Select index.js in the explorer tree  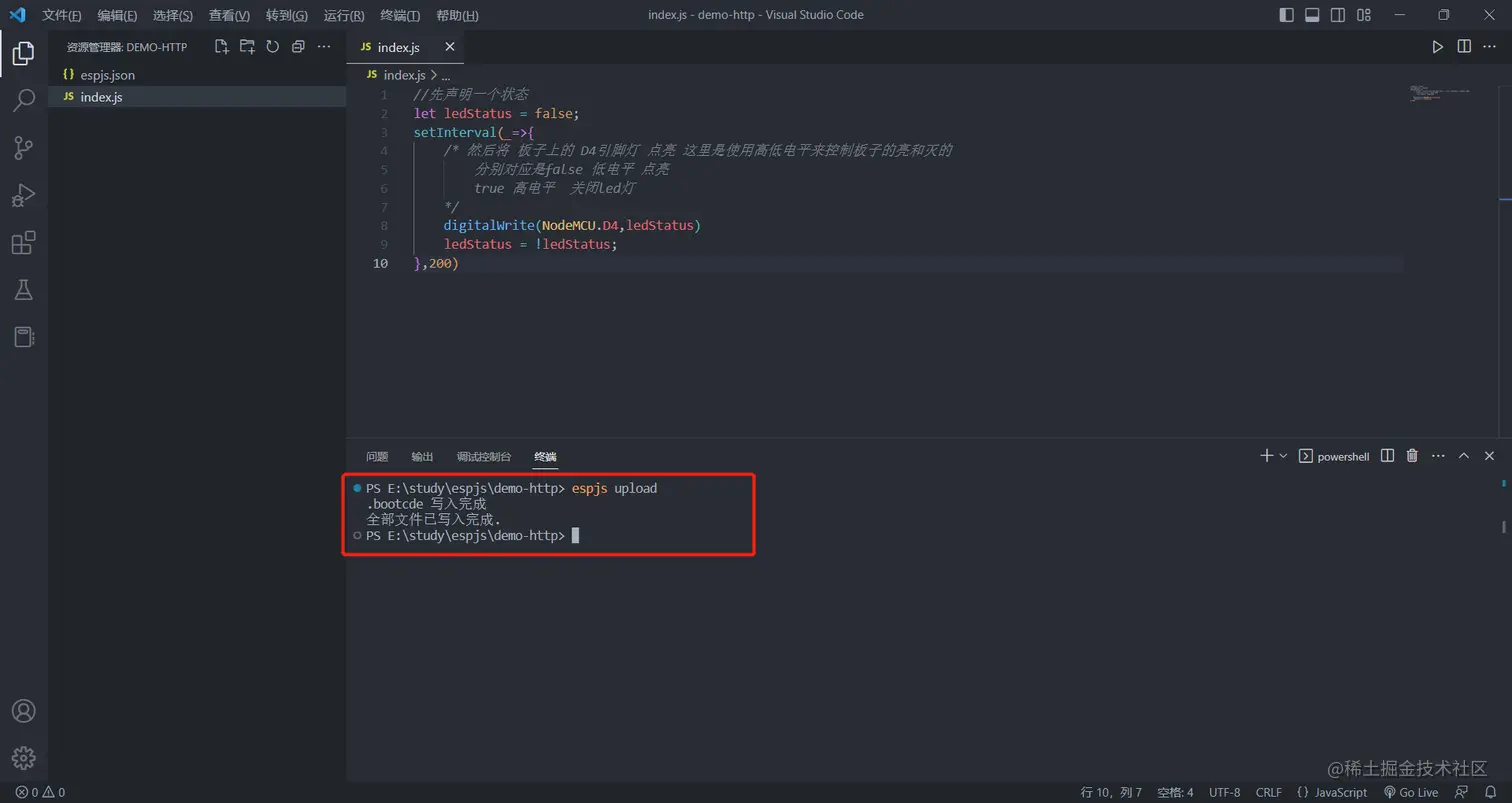pyautogui.click(x=197, y=97)
